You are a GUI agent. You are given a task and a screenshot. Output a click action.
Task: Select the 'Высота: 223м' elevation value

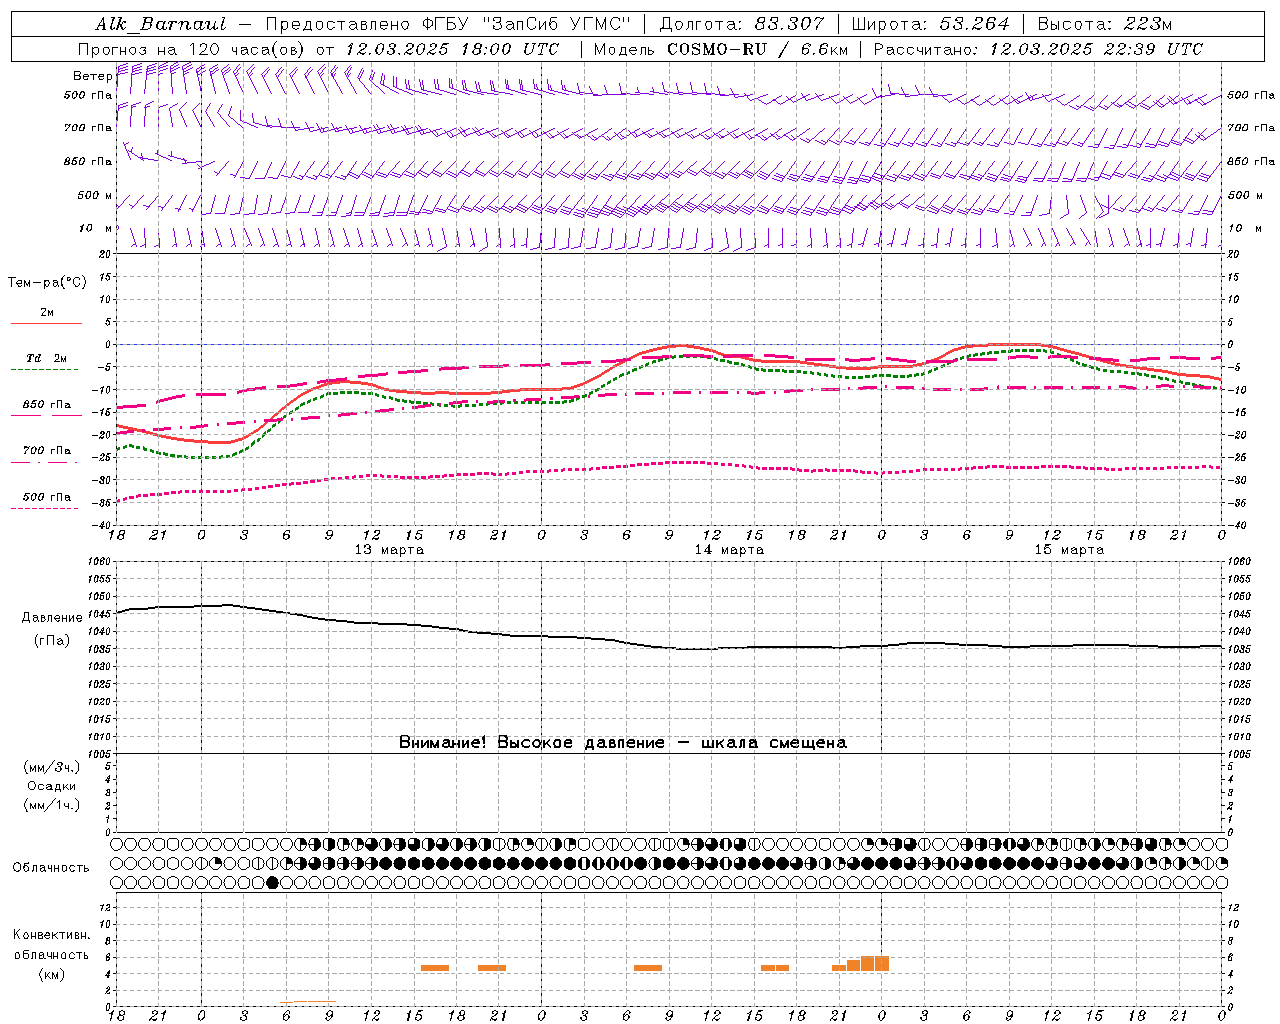pos(1105,24)
